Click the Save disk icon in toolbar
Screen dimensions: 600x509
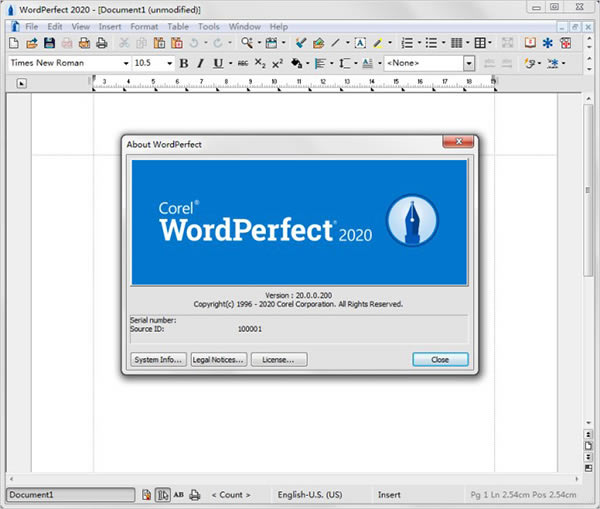coord(48,43)
